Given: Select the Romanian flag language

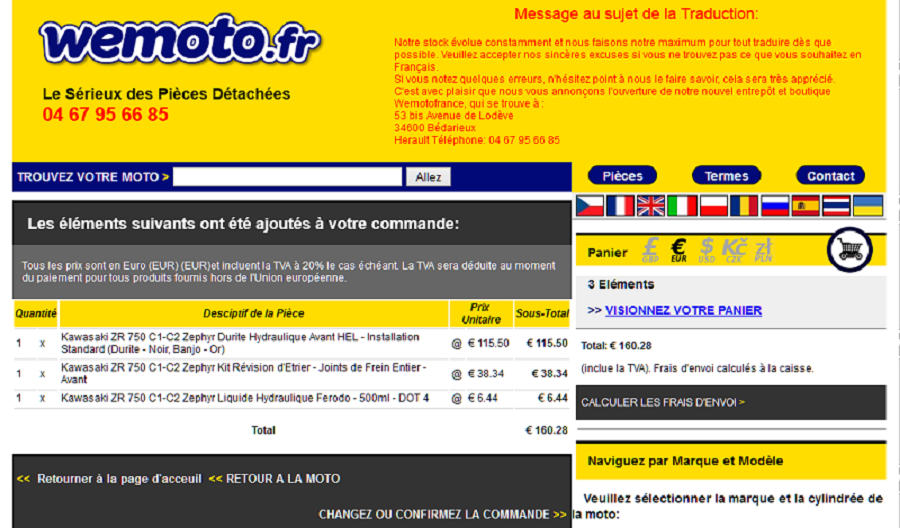Looking at the screenshot, I should (x=744, y=205).
